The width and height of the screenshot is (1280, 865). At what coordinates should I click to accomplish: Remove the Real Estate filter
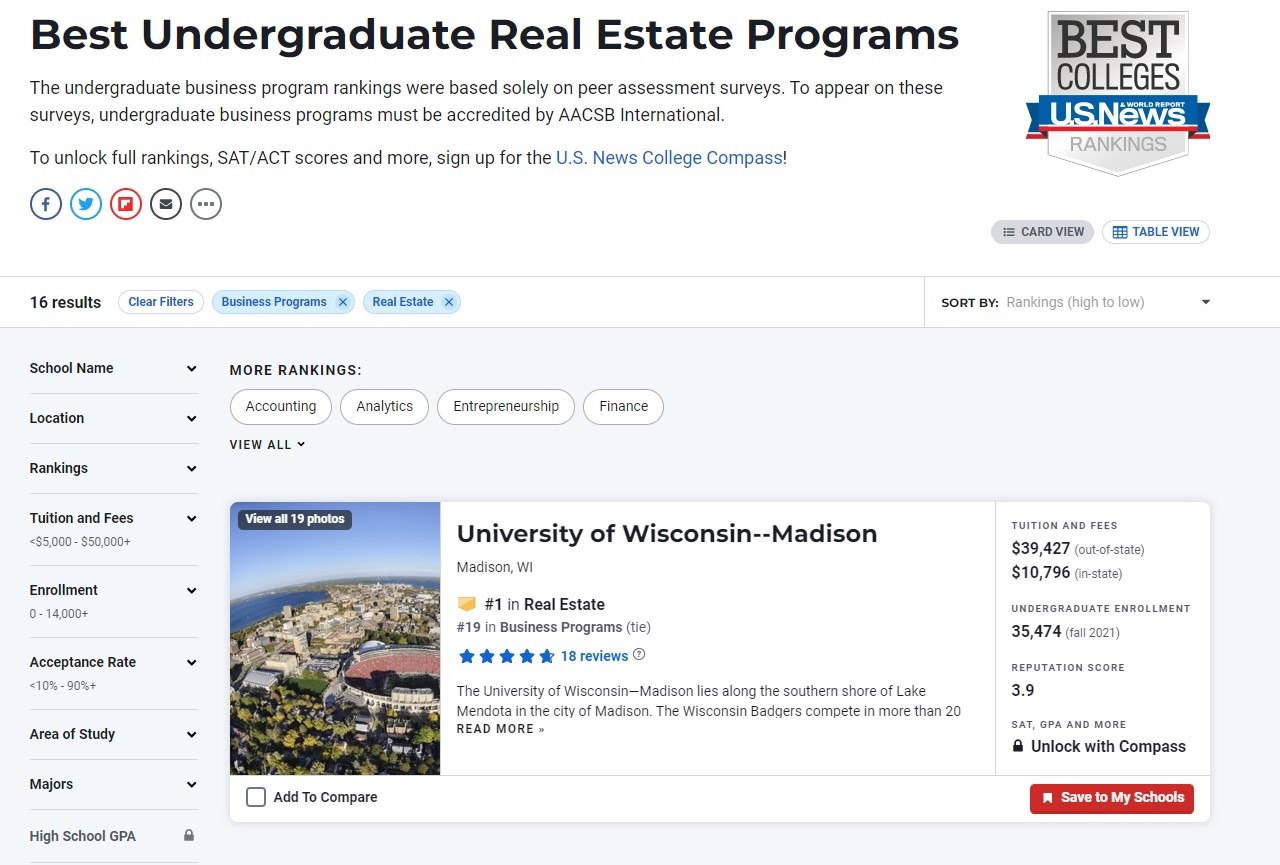click(x=449, y=301)
